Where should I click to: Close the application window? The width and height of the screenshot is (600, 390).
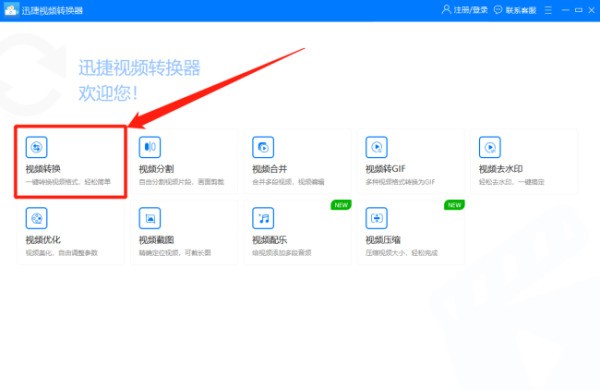click(592, 10)
